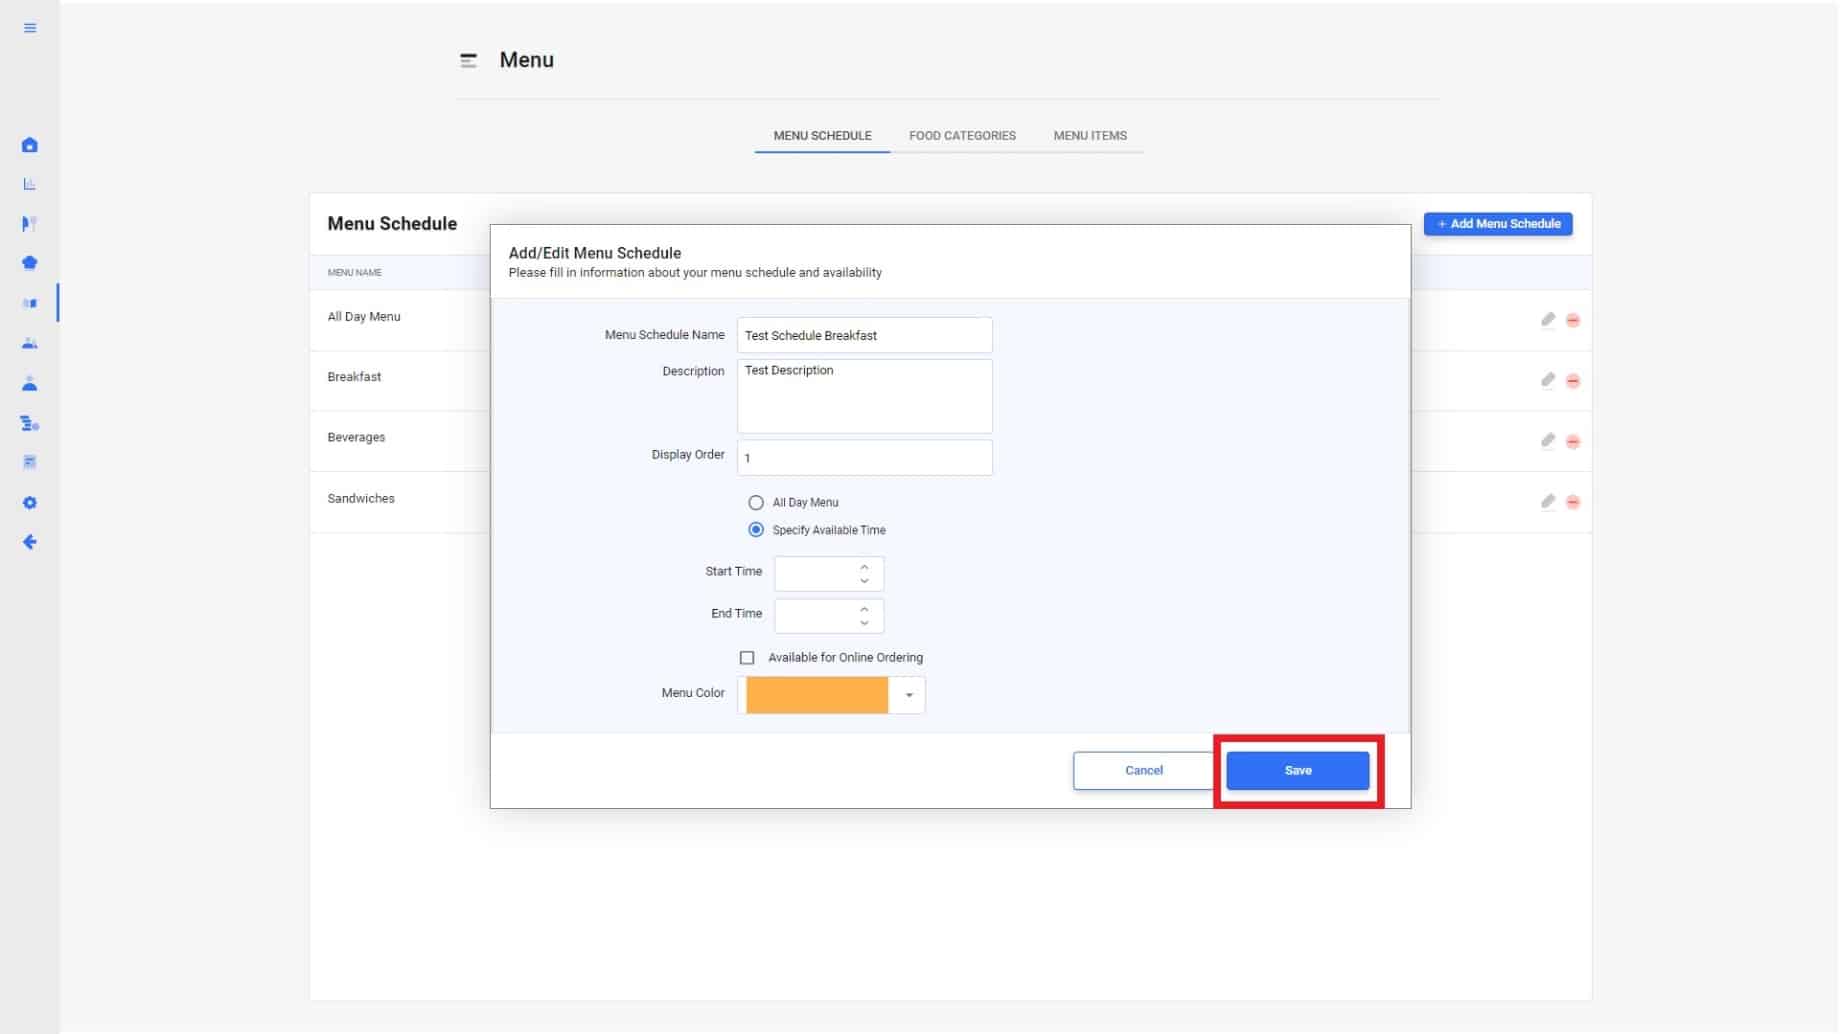The height and width of the screenshot is (1034, 1840).
Task: Select Specify Available Time radio option
Action: pos(756,530)
